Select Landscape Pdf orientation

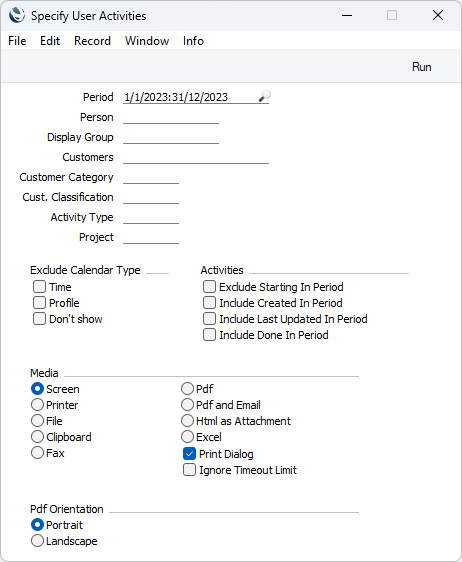(x=37, y=541)
